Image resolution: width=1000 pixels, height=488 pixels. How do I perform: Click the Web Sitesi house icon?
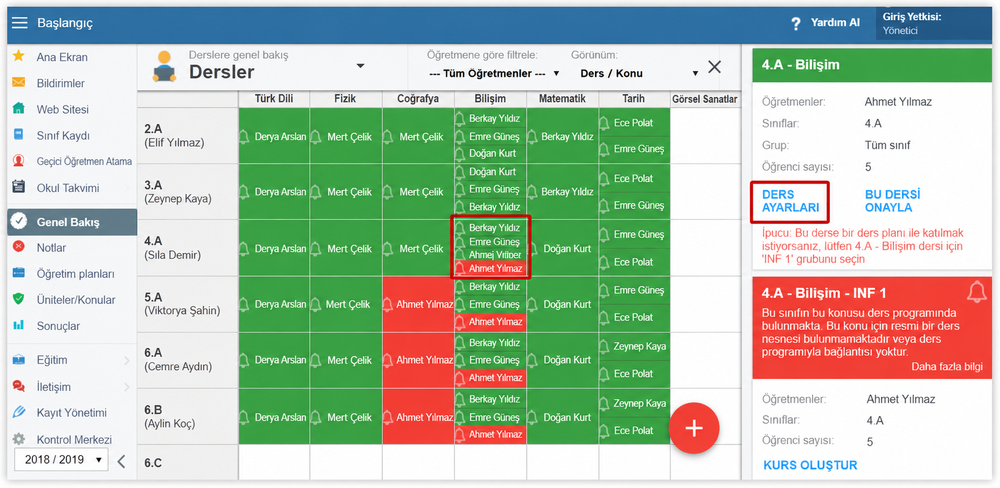tap(18, 109)
